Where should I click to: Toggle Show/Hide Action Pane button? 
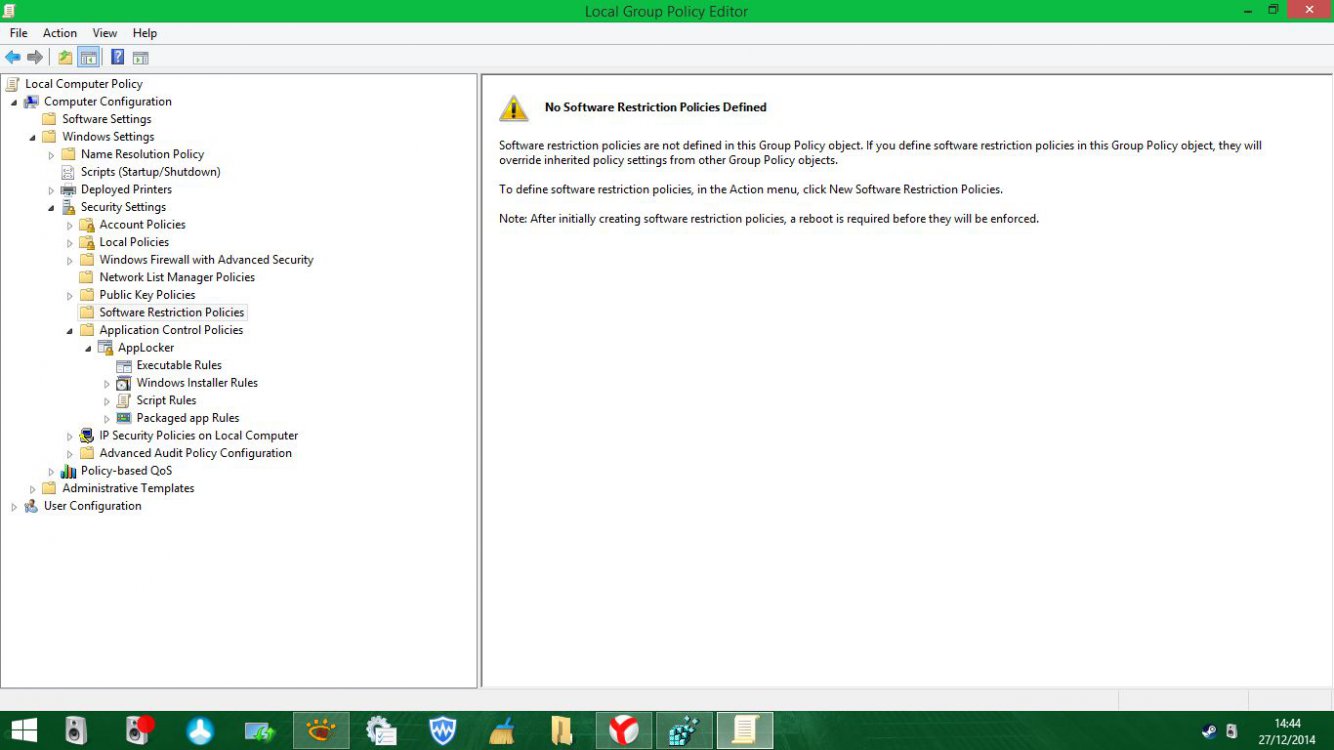point(141,57)
